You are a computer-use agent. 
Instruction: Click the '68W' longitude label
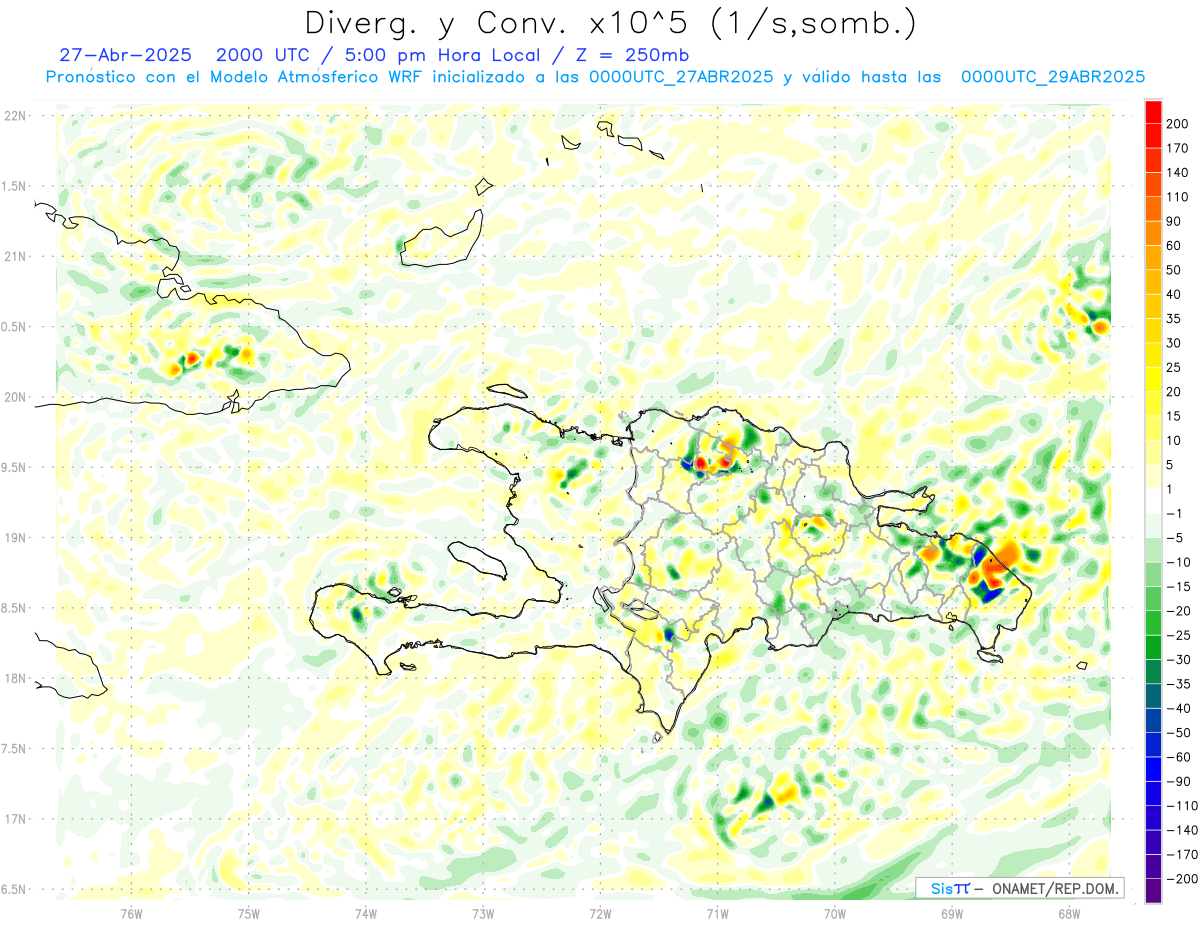[1068, 913]
